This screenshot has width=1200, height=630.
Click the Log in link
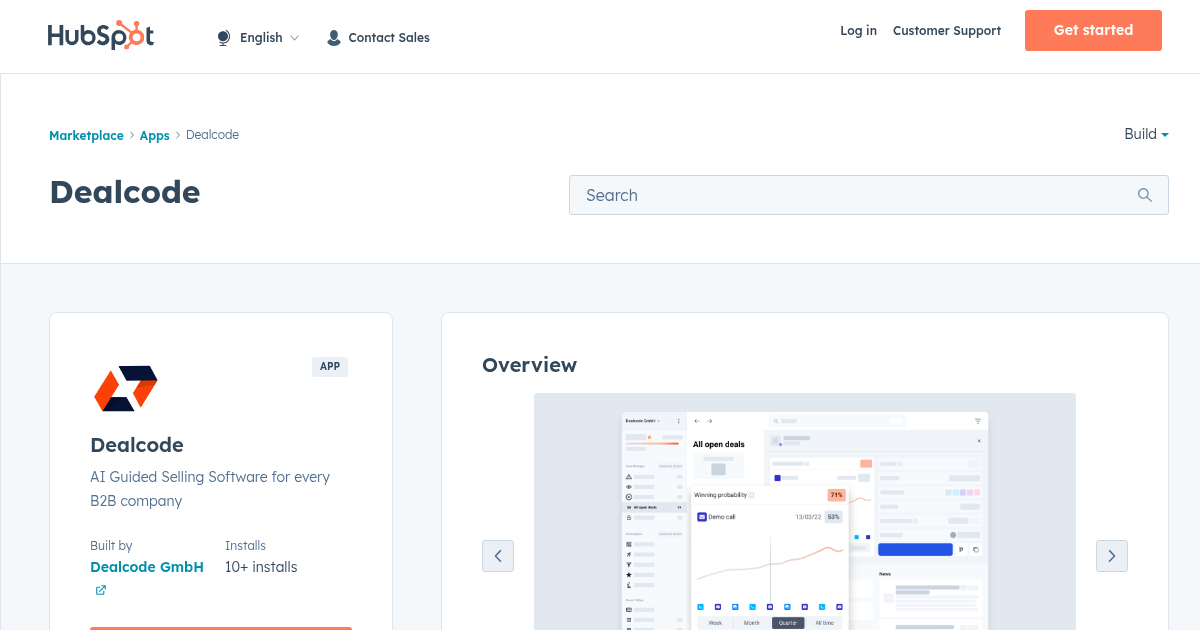click(858, 31)
